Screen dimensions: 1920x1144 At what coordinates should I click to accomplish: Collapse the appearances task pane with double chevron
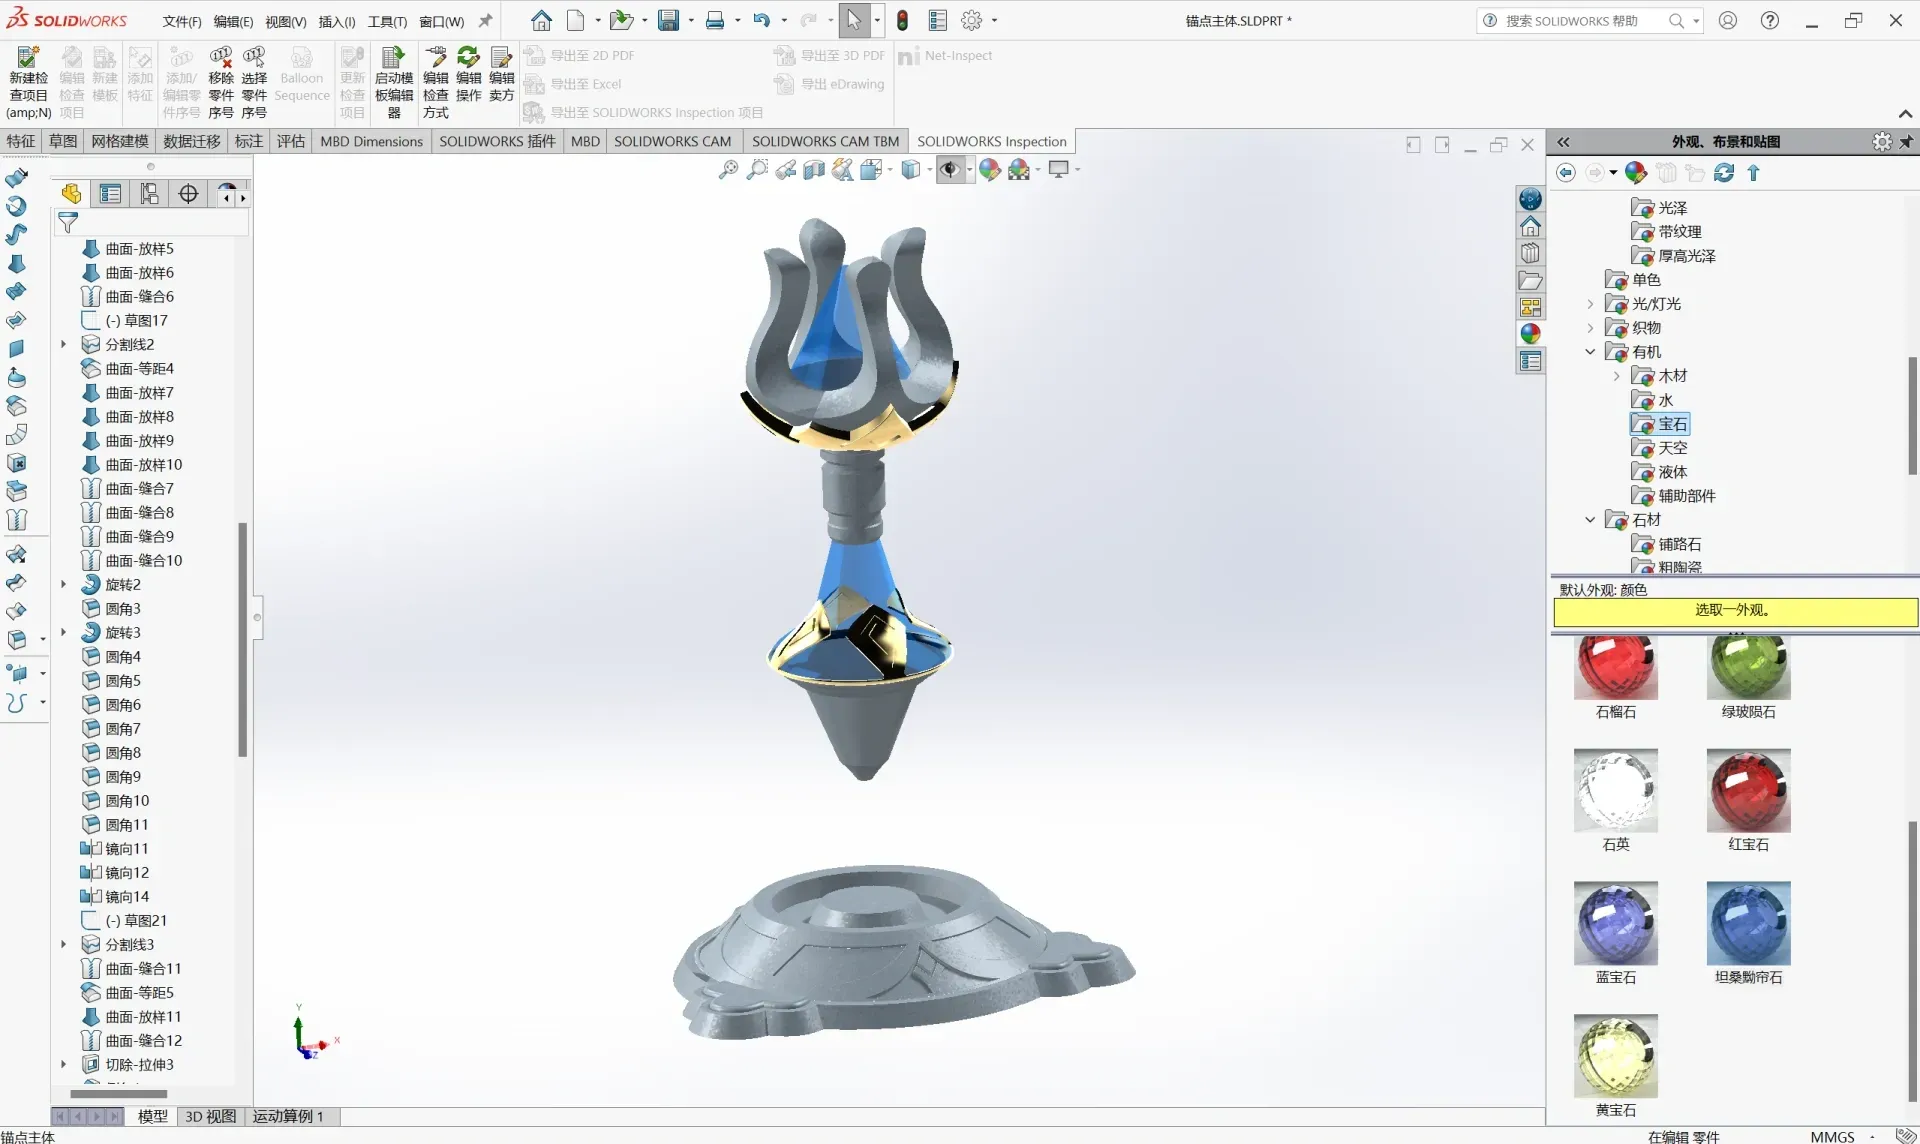pyautogui.click(x=1564, y=142)
